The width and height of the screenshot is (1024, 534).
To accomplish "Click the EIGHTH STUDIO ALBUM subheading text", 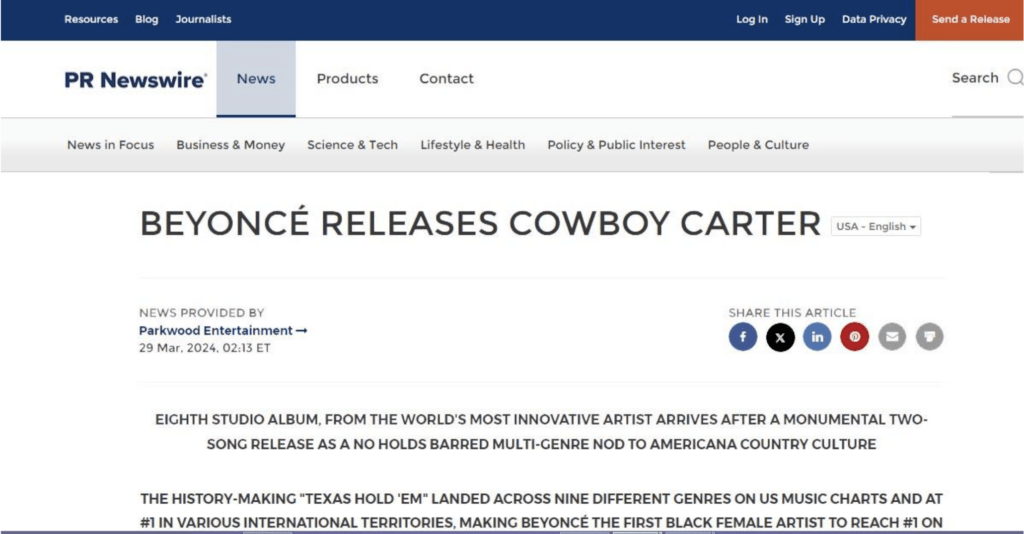I will [541, 432].
